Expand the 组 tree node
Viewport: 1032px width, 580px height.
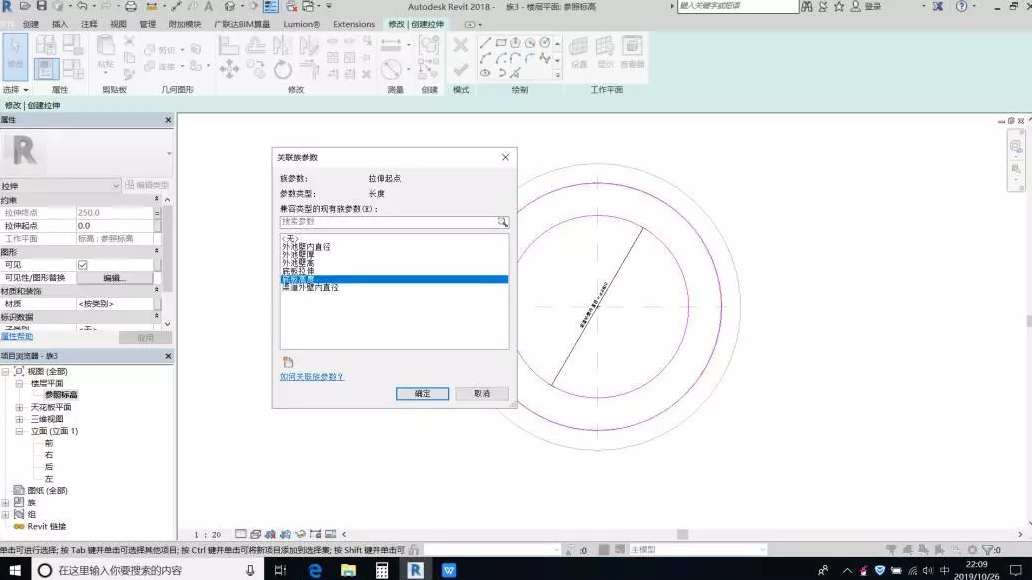5,514
